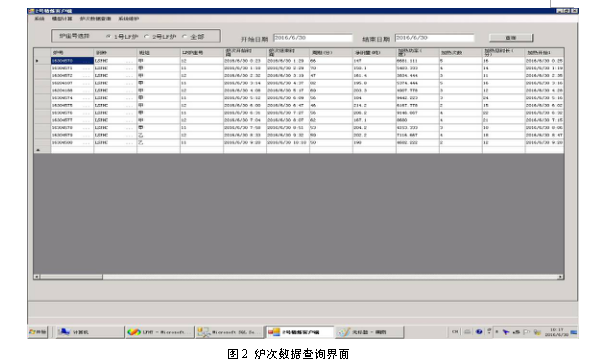This screenshot has width=596, height=362.
Task: Open the 炉次数据查询 menu
Action: pyautogui.click(x=95, y=19)
